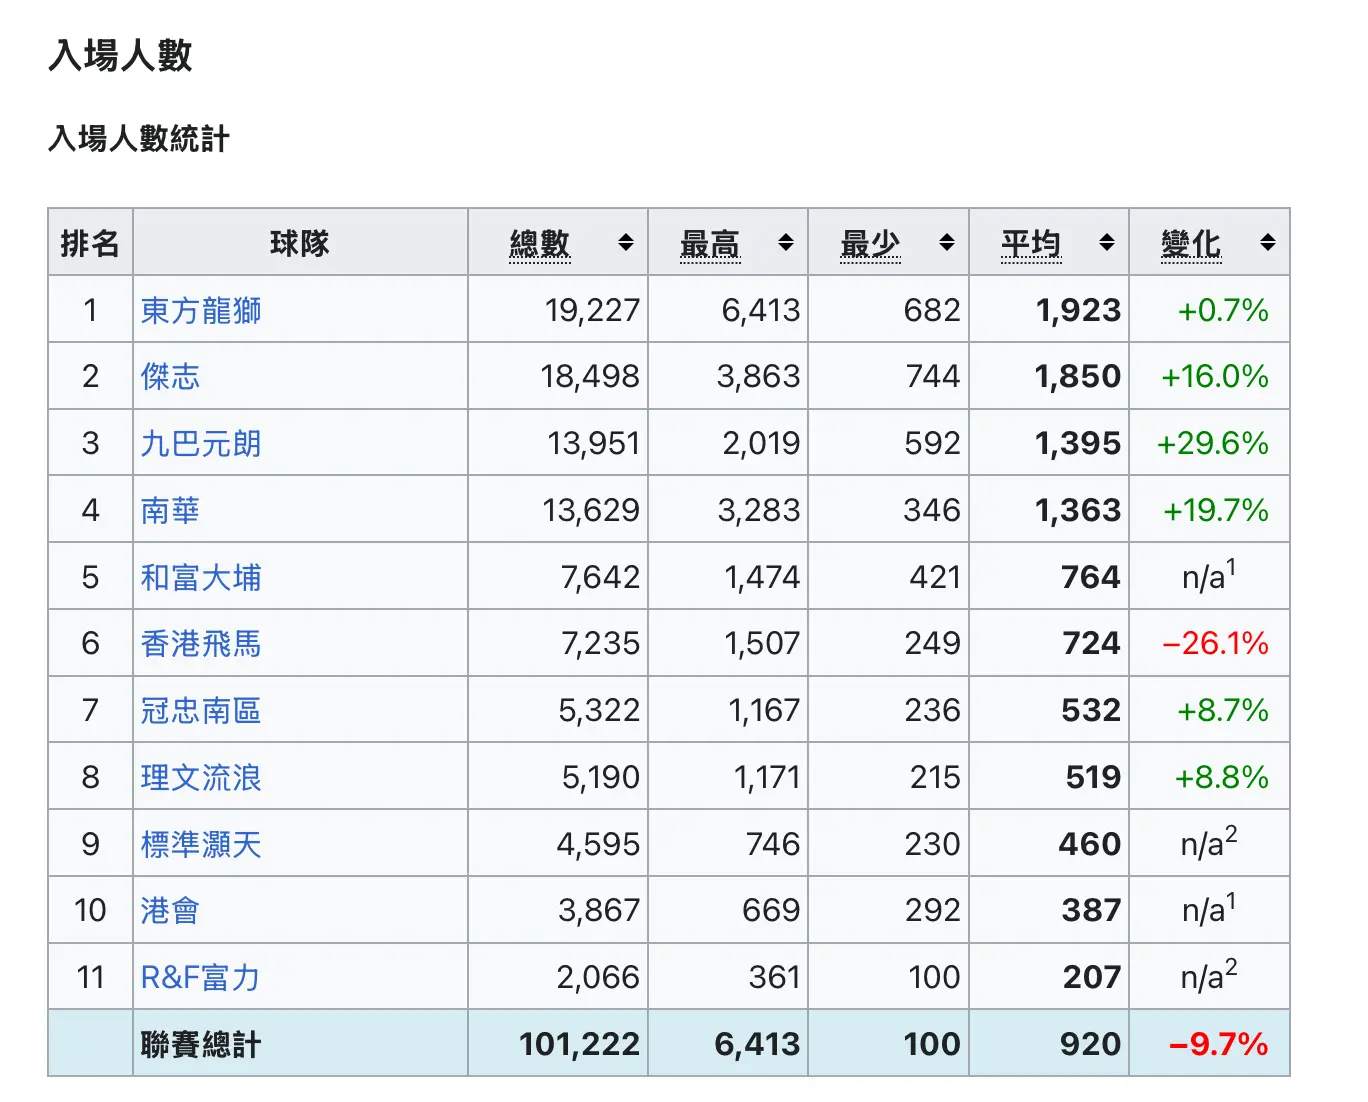This screenshot has width=1368, height=1102.
Task: Click the +19.7% change value
Action: tap(1215, 510)
